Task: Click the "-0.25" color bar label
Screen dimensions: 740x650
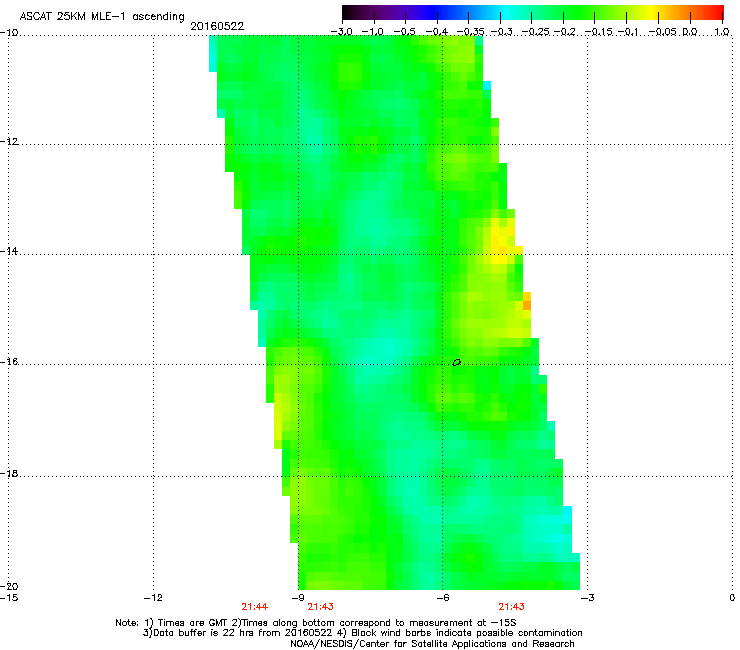Action: [534, 32]
